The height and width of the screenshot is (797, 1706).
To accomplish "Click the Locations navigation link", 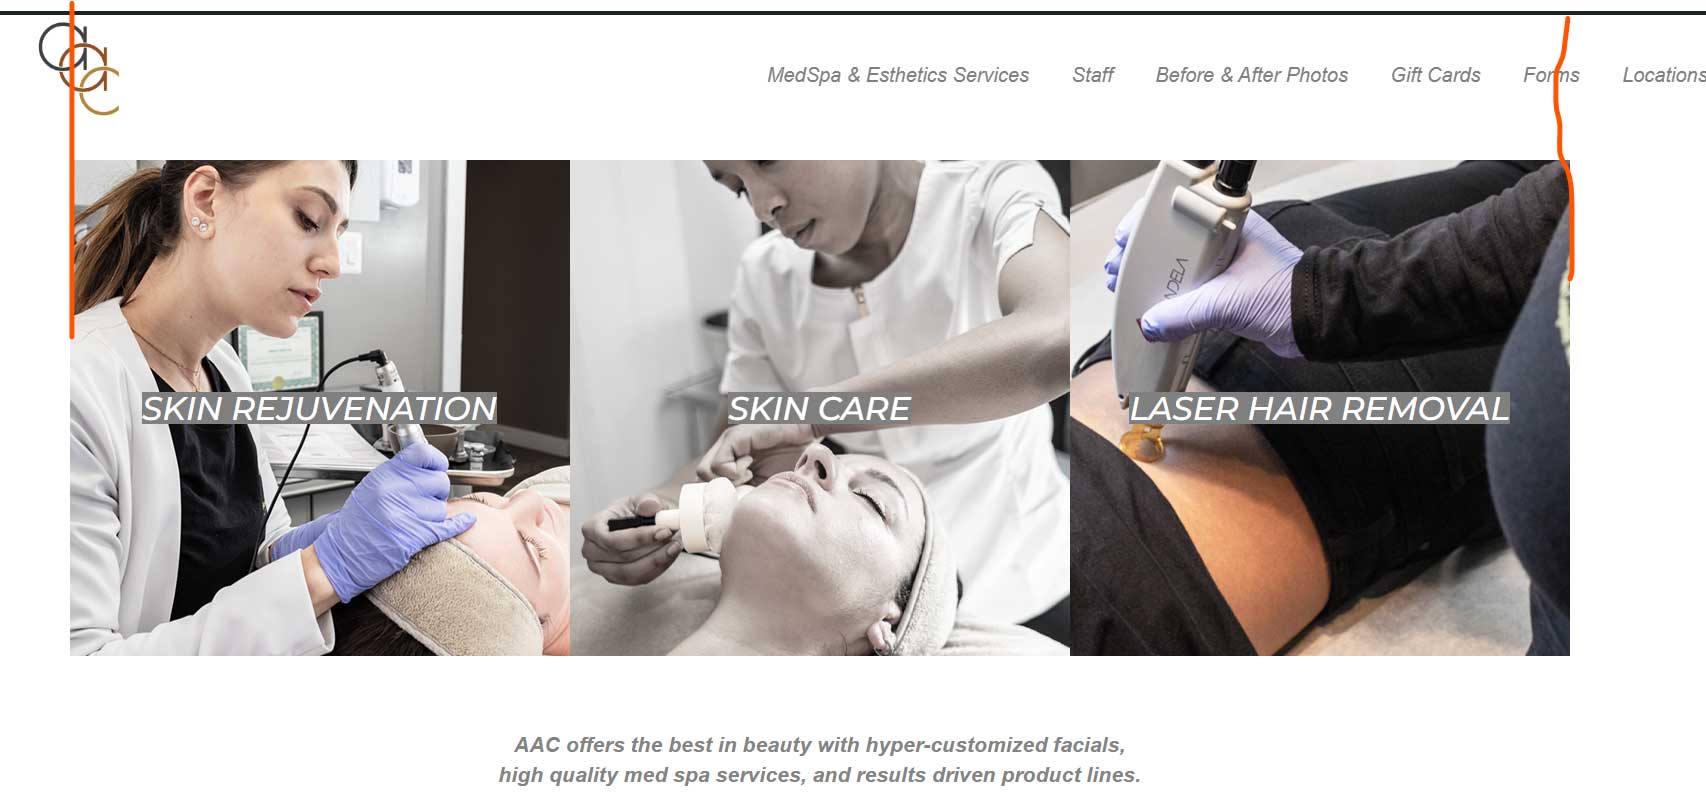I will pos(1663,75).
